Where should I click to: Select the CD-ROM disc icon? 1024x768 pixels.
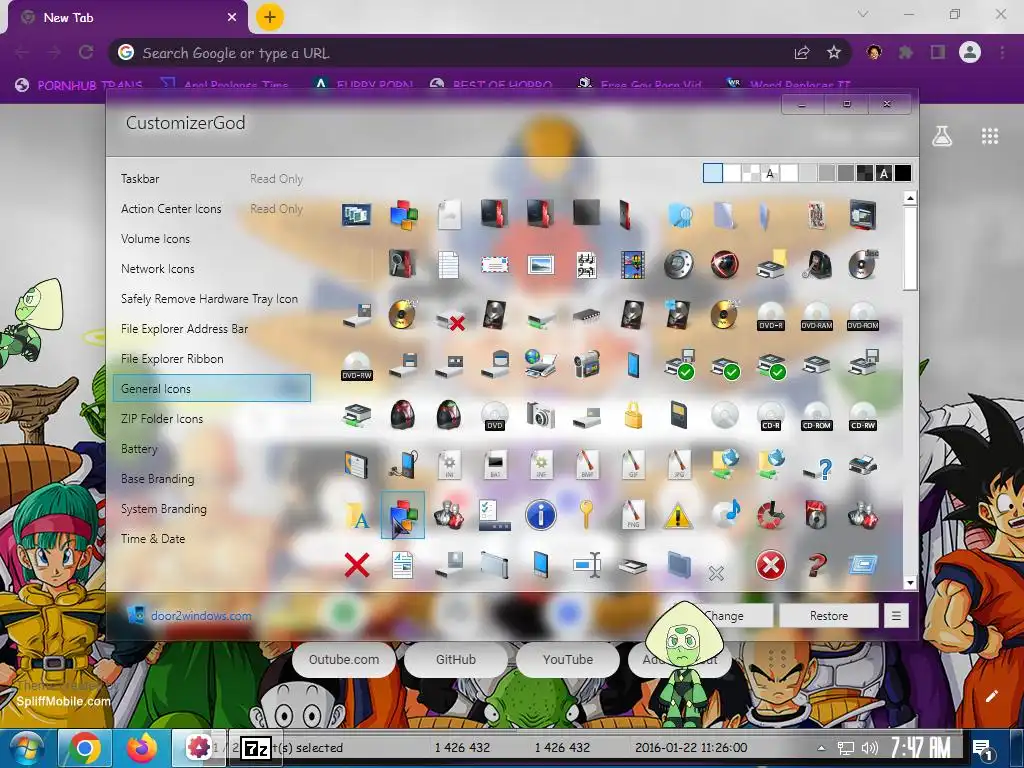pos(817,415)
